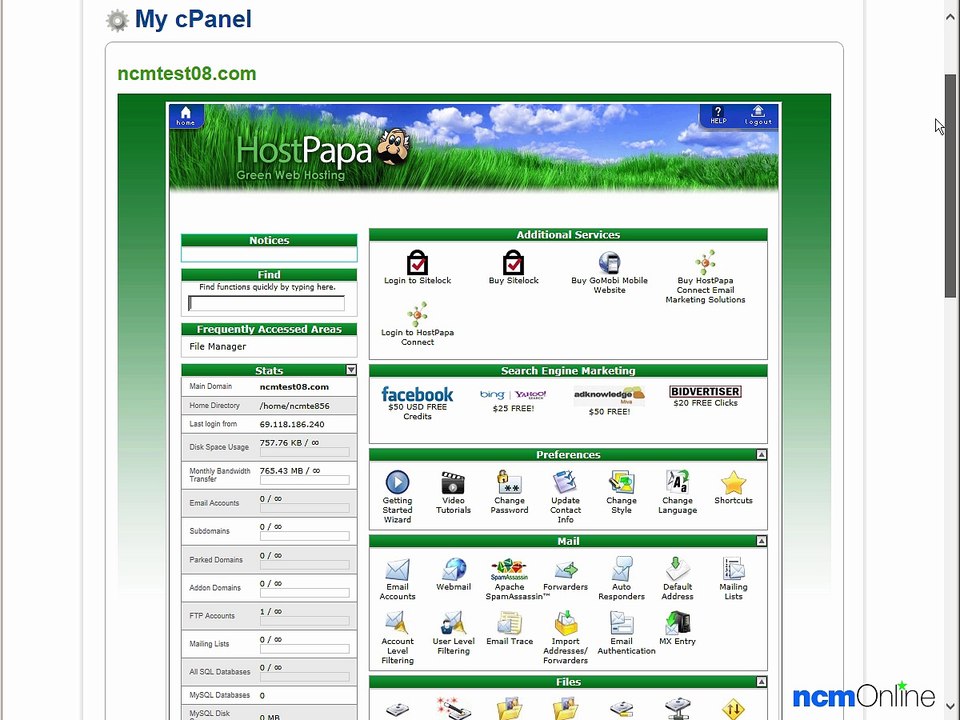This screenshot has height=720, width=960.
Task: Click the logout icon in banner
Action: click(x=758, y=115)
